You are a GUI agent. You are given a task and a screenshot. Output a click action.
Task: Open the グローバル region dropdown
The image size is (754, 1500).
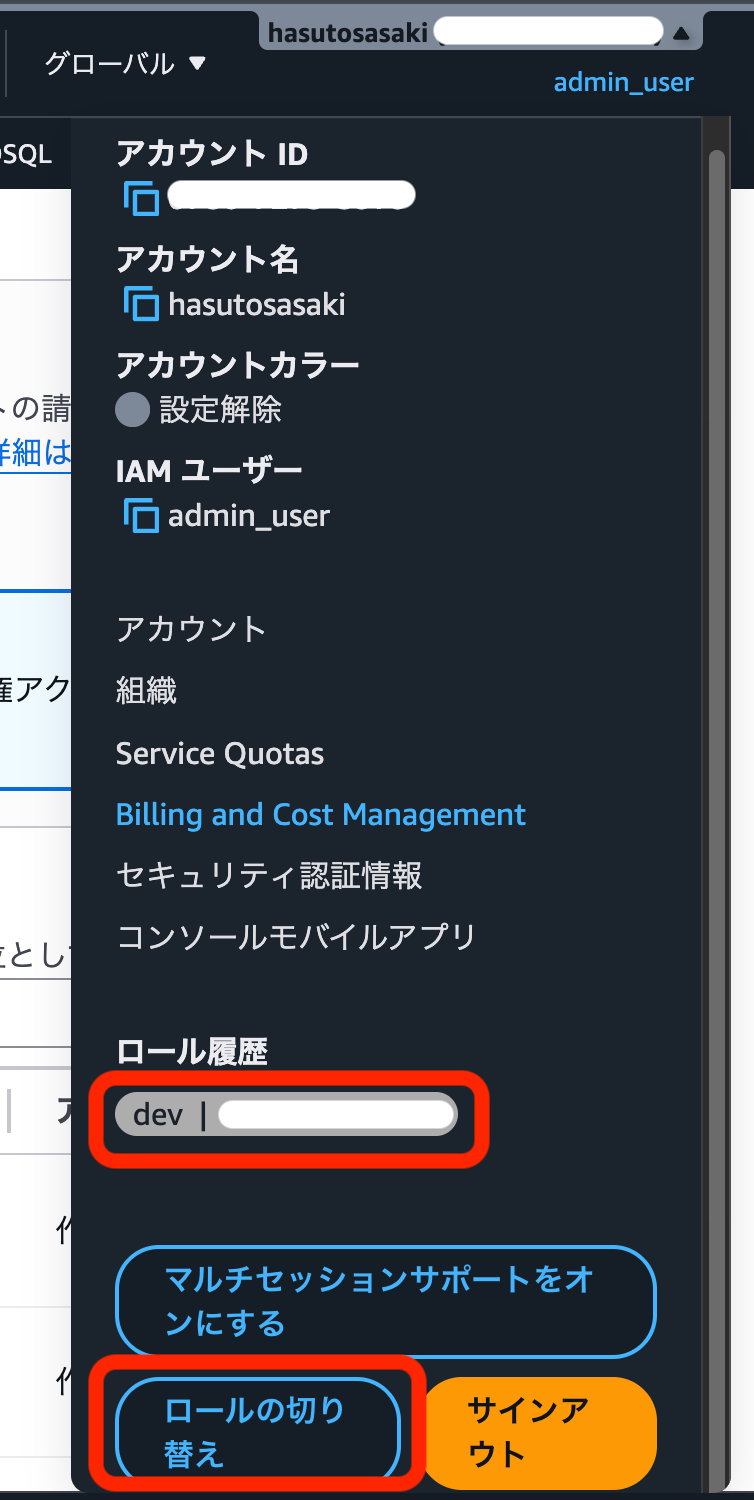pos(125,64)
